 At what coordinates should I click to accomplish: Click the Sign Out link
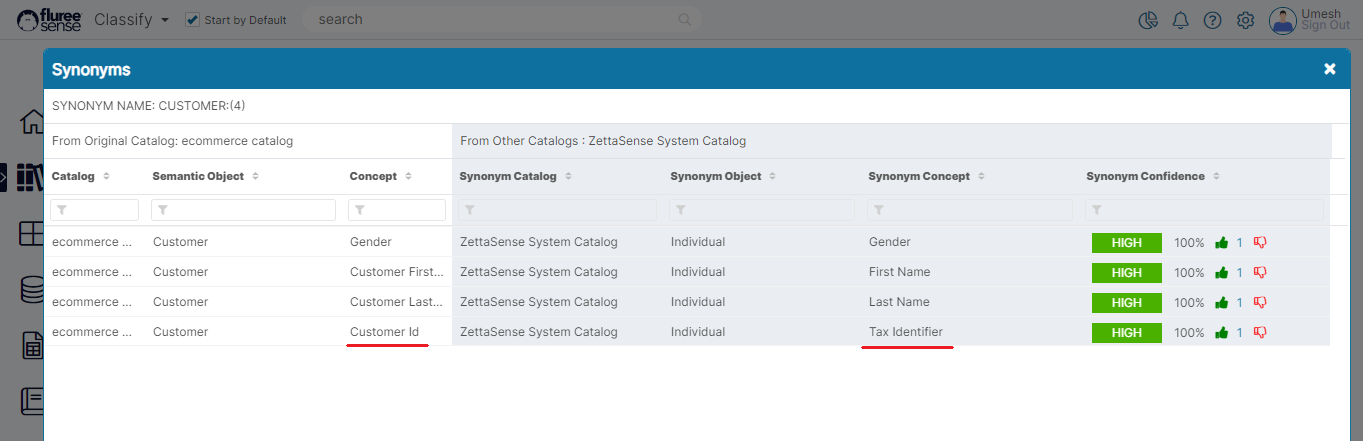coord(1325,26)
